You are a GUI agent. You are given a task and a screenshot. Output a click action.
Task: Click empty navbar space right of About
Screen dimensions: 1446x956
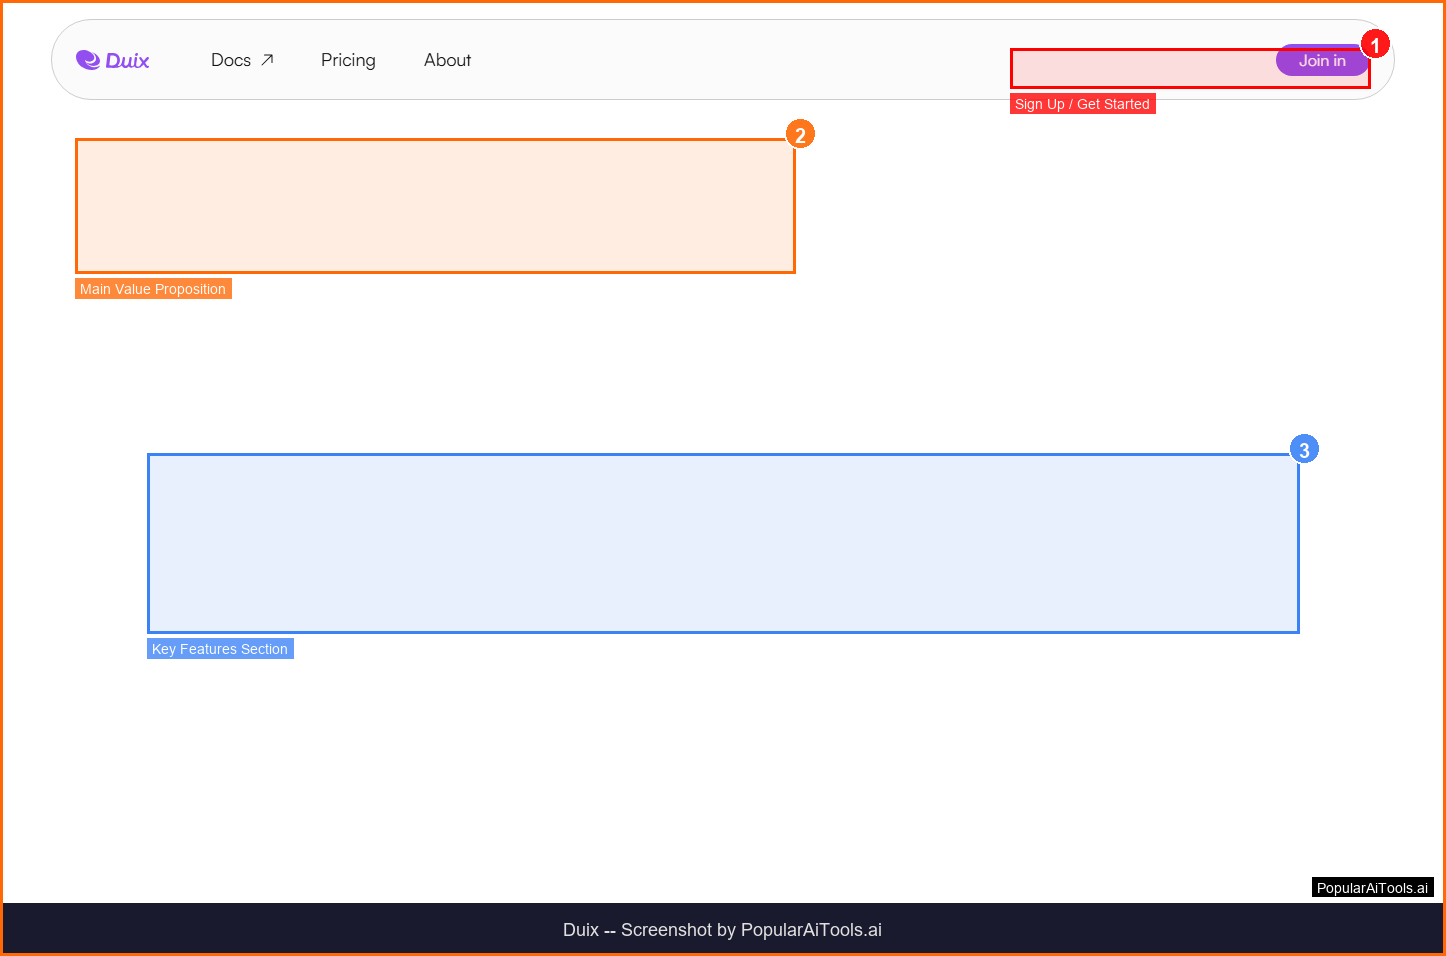click(x=740, y=60)
